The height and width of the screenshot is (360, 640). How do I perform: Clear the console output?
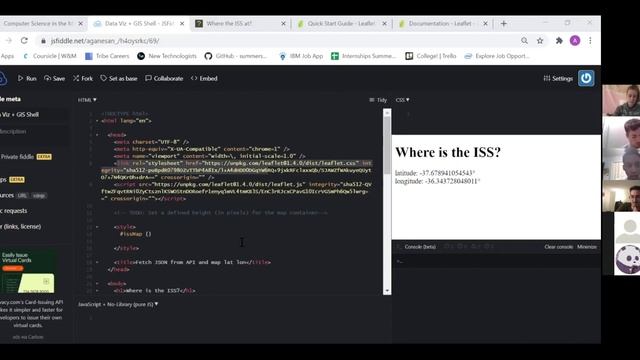pos(558,247)
